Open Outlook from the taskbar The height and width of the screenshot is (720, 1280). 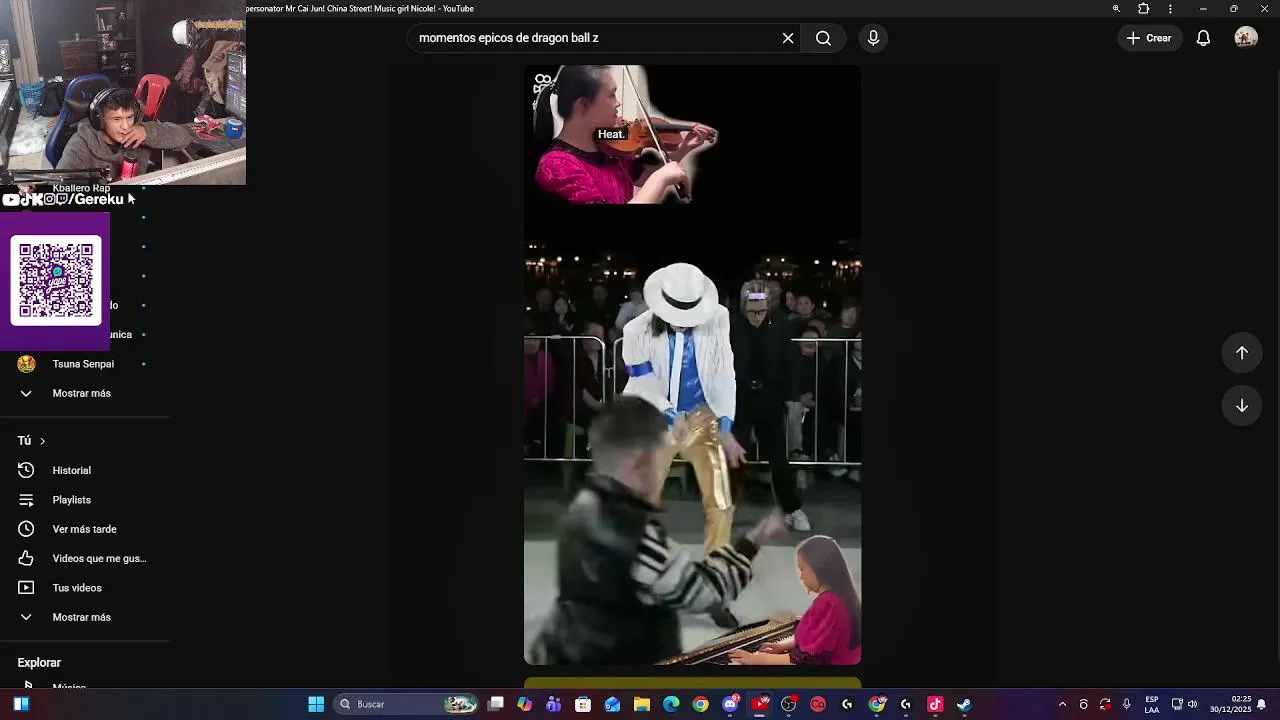[x=613, y=704]
